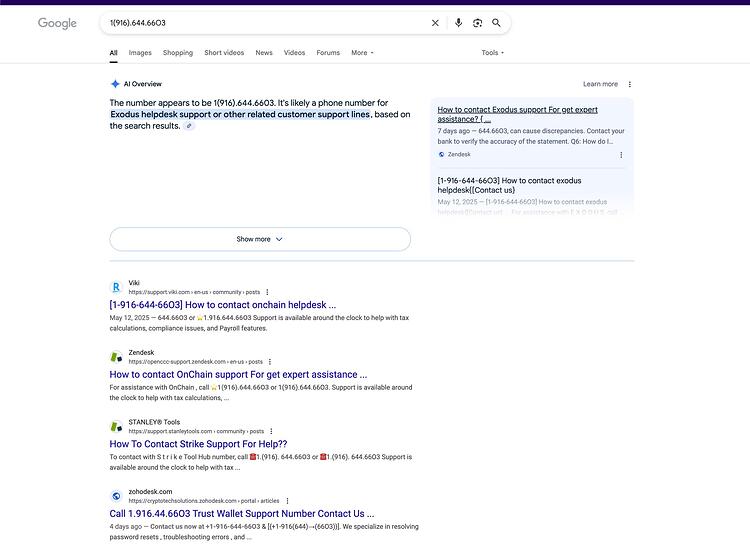Click the Google logo
Image resolution: width=750 pixels, height=550 pixels.
click(57, 23)
